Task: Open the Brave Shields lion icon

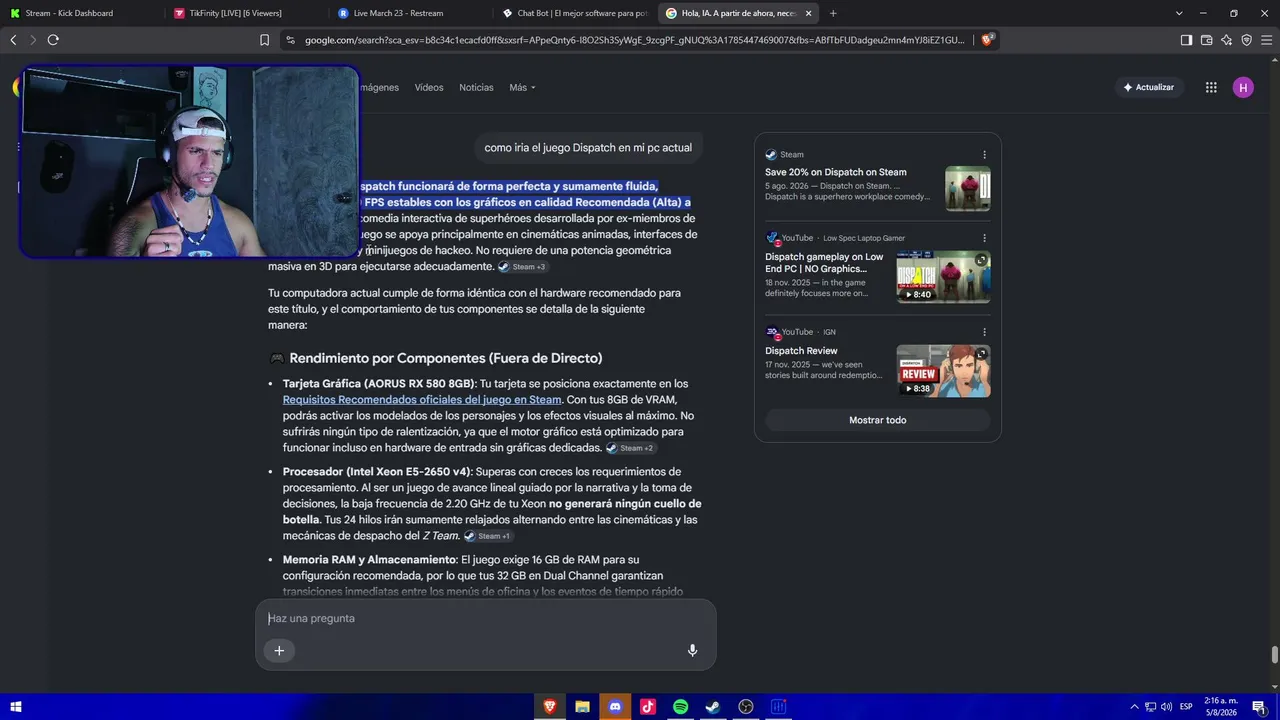Action: 987,40
